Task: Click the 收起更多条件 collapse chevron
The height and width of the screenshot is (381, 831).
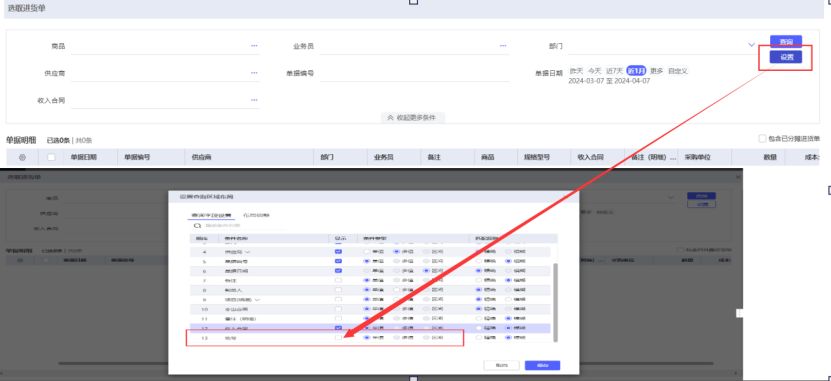Action: click(391, 118)
